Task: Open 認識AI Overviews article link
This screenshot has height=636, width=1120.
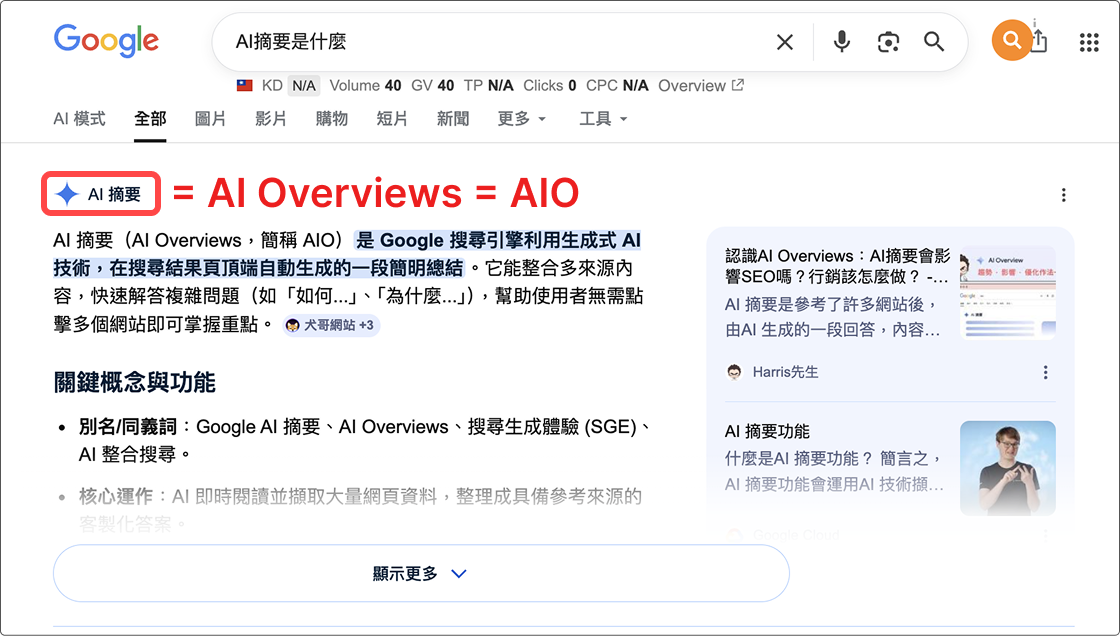Action: click(x=837, y=266)
